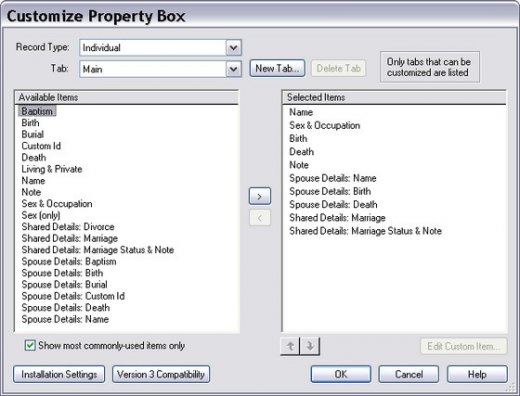Click the Installation Settings button
This screenshot has width=520, height=396.
pos(59,374)
